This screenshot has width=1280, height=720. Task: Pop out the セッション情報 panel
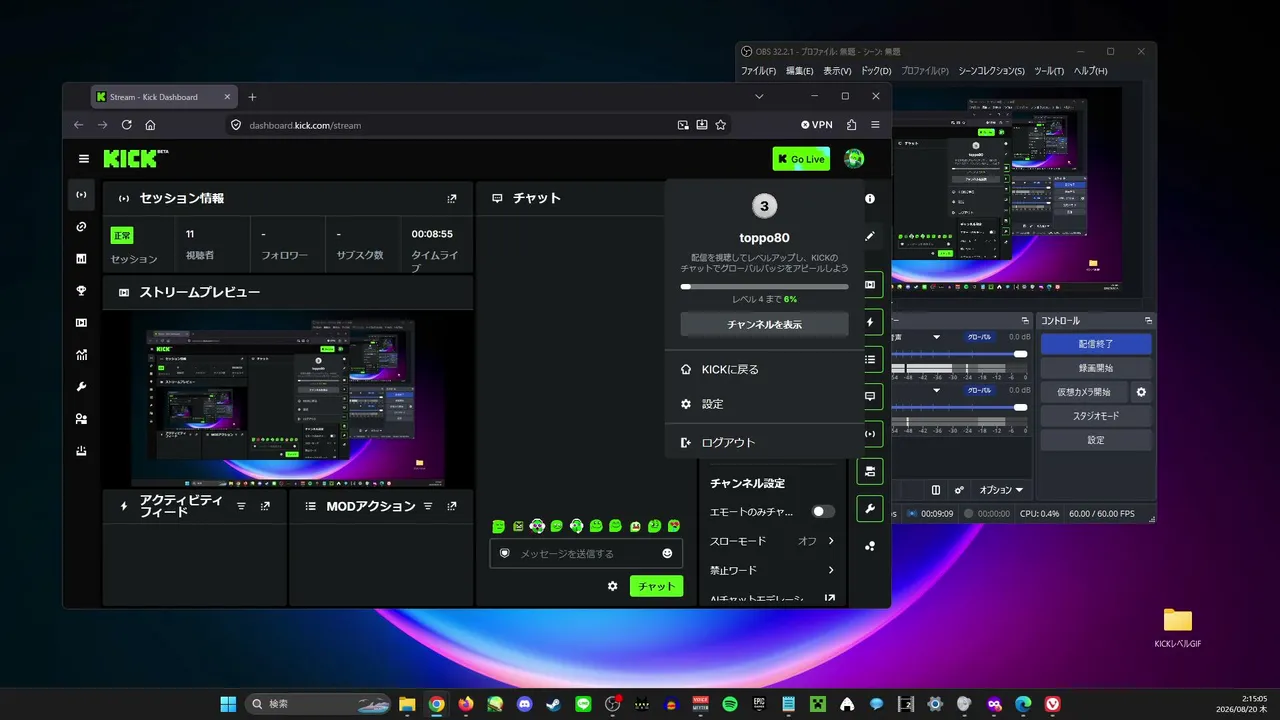tap(452, 199)
